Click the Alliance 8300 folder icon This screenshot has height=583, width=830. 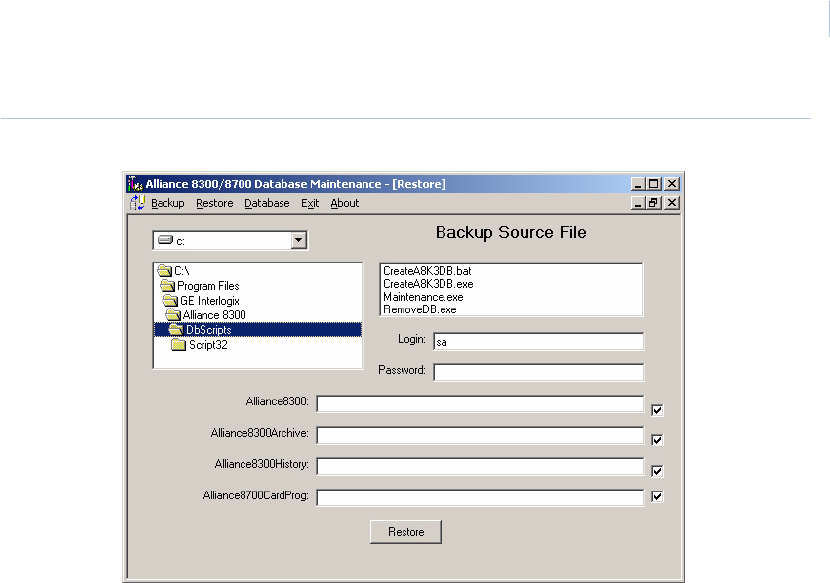point(173,315)
